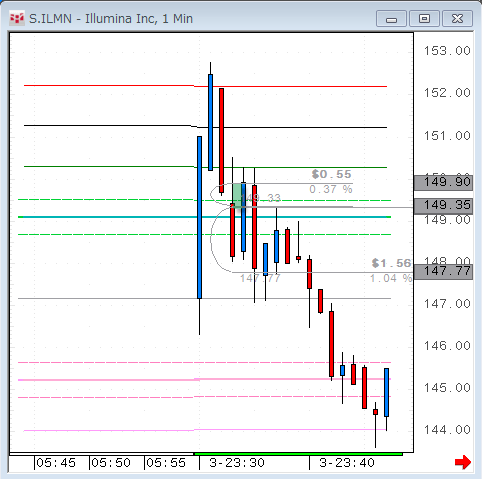The height and width of the screenshot is (479, 482).
Task: Click the 149.35 price marker
Action: coord(443,205)
